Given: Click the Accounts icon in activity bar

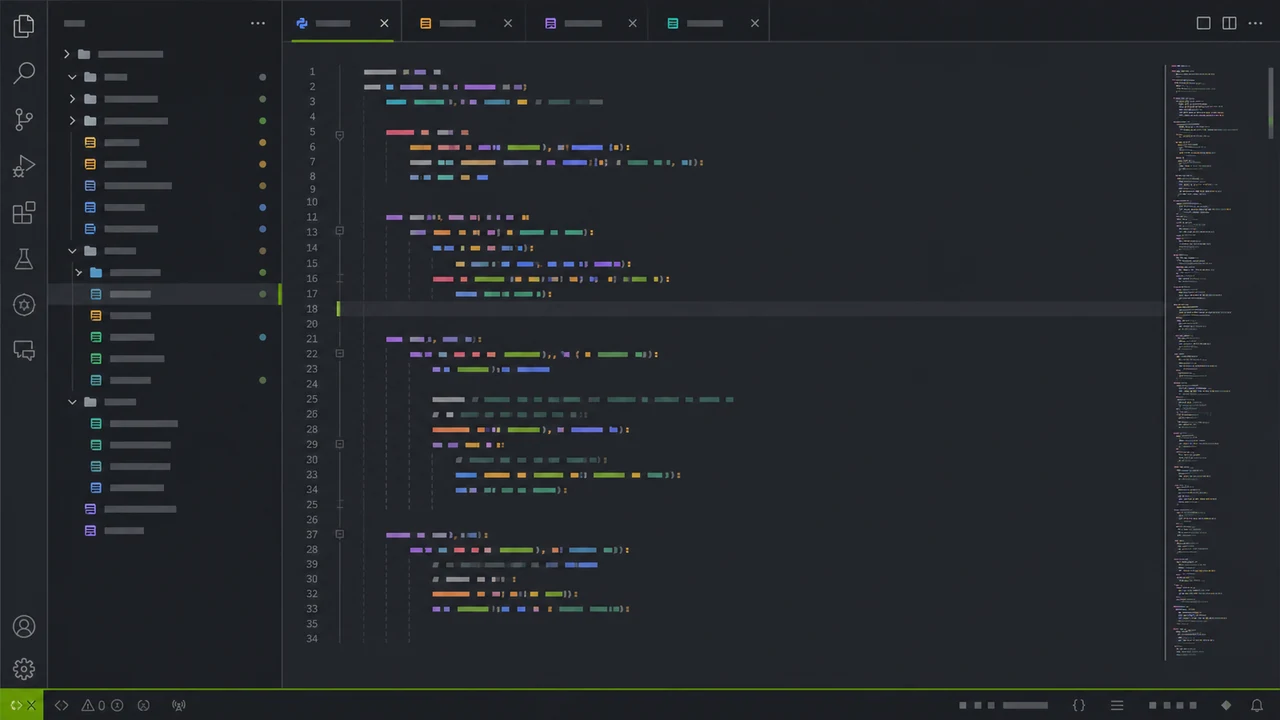Looking at the screenshot, I should click(x=24, y=626).
